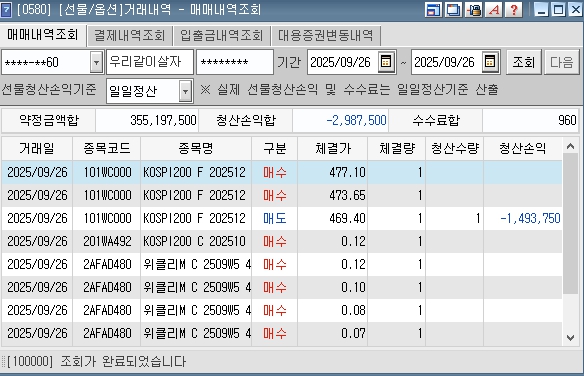The width and height of the screenshot is (584, 376).
Task: Open the 입출금내역조회 tab
Action: click(x=222, y=36)
